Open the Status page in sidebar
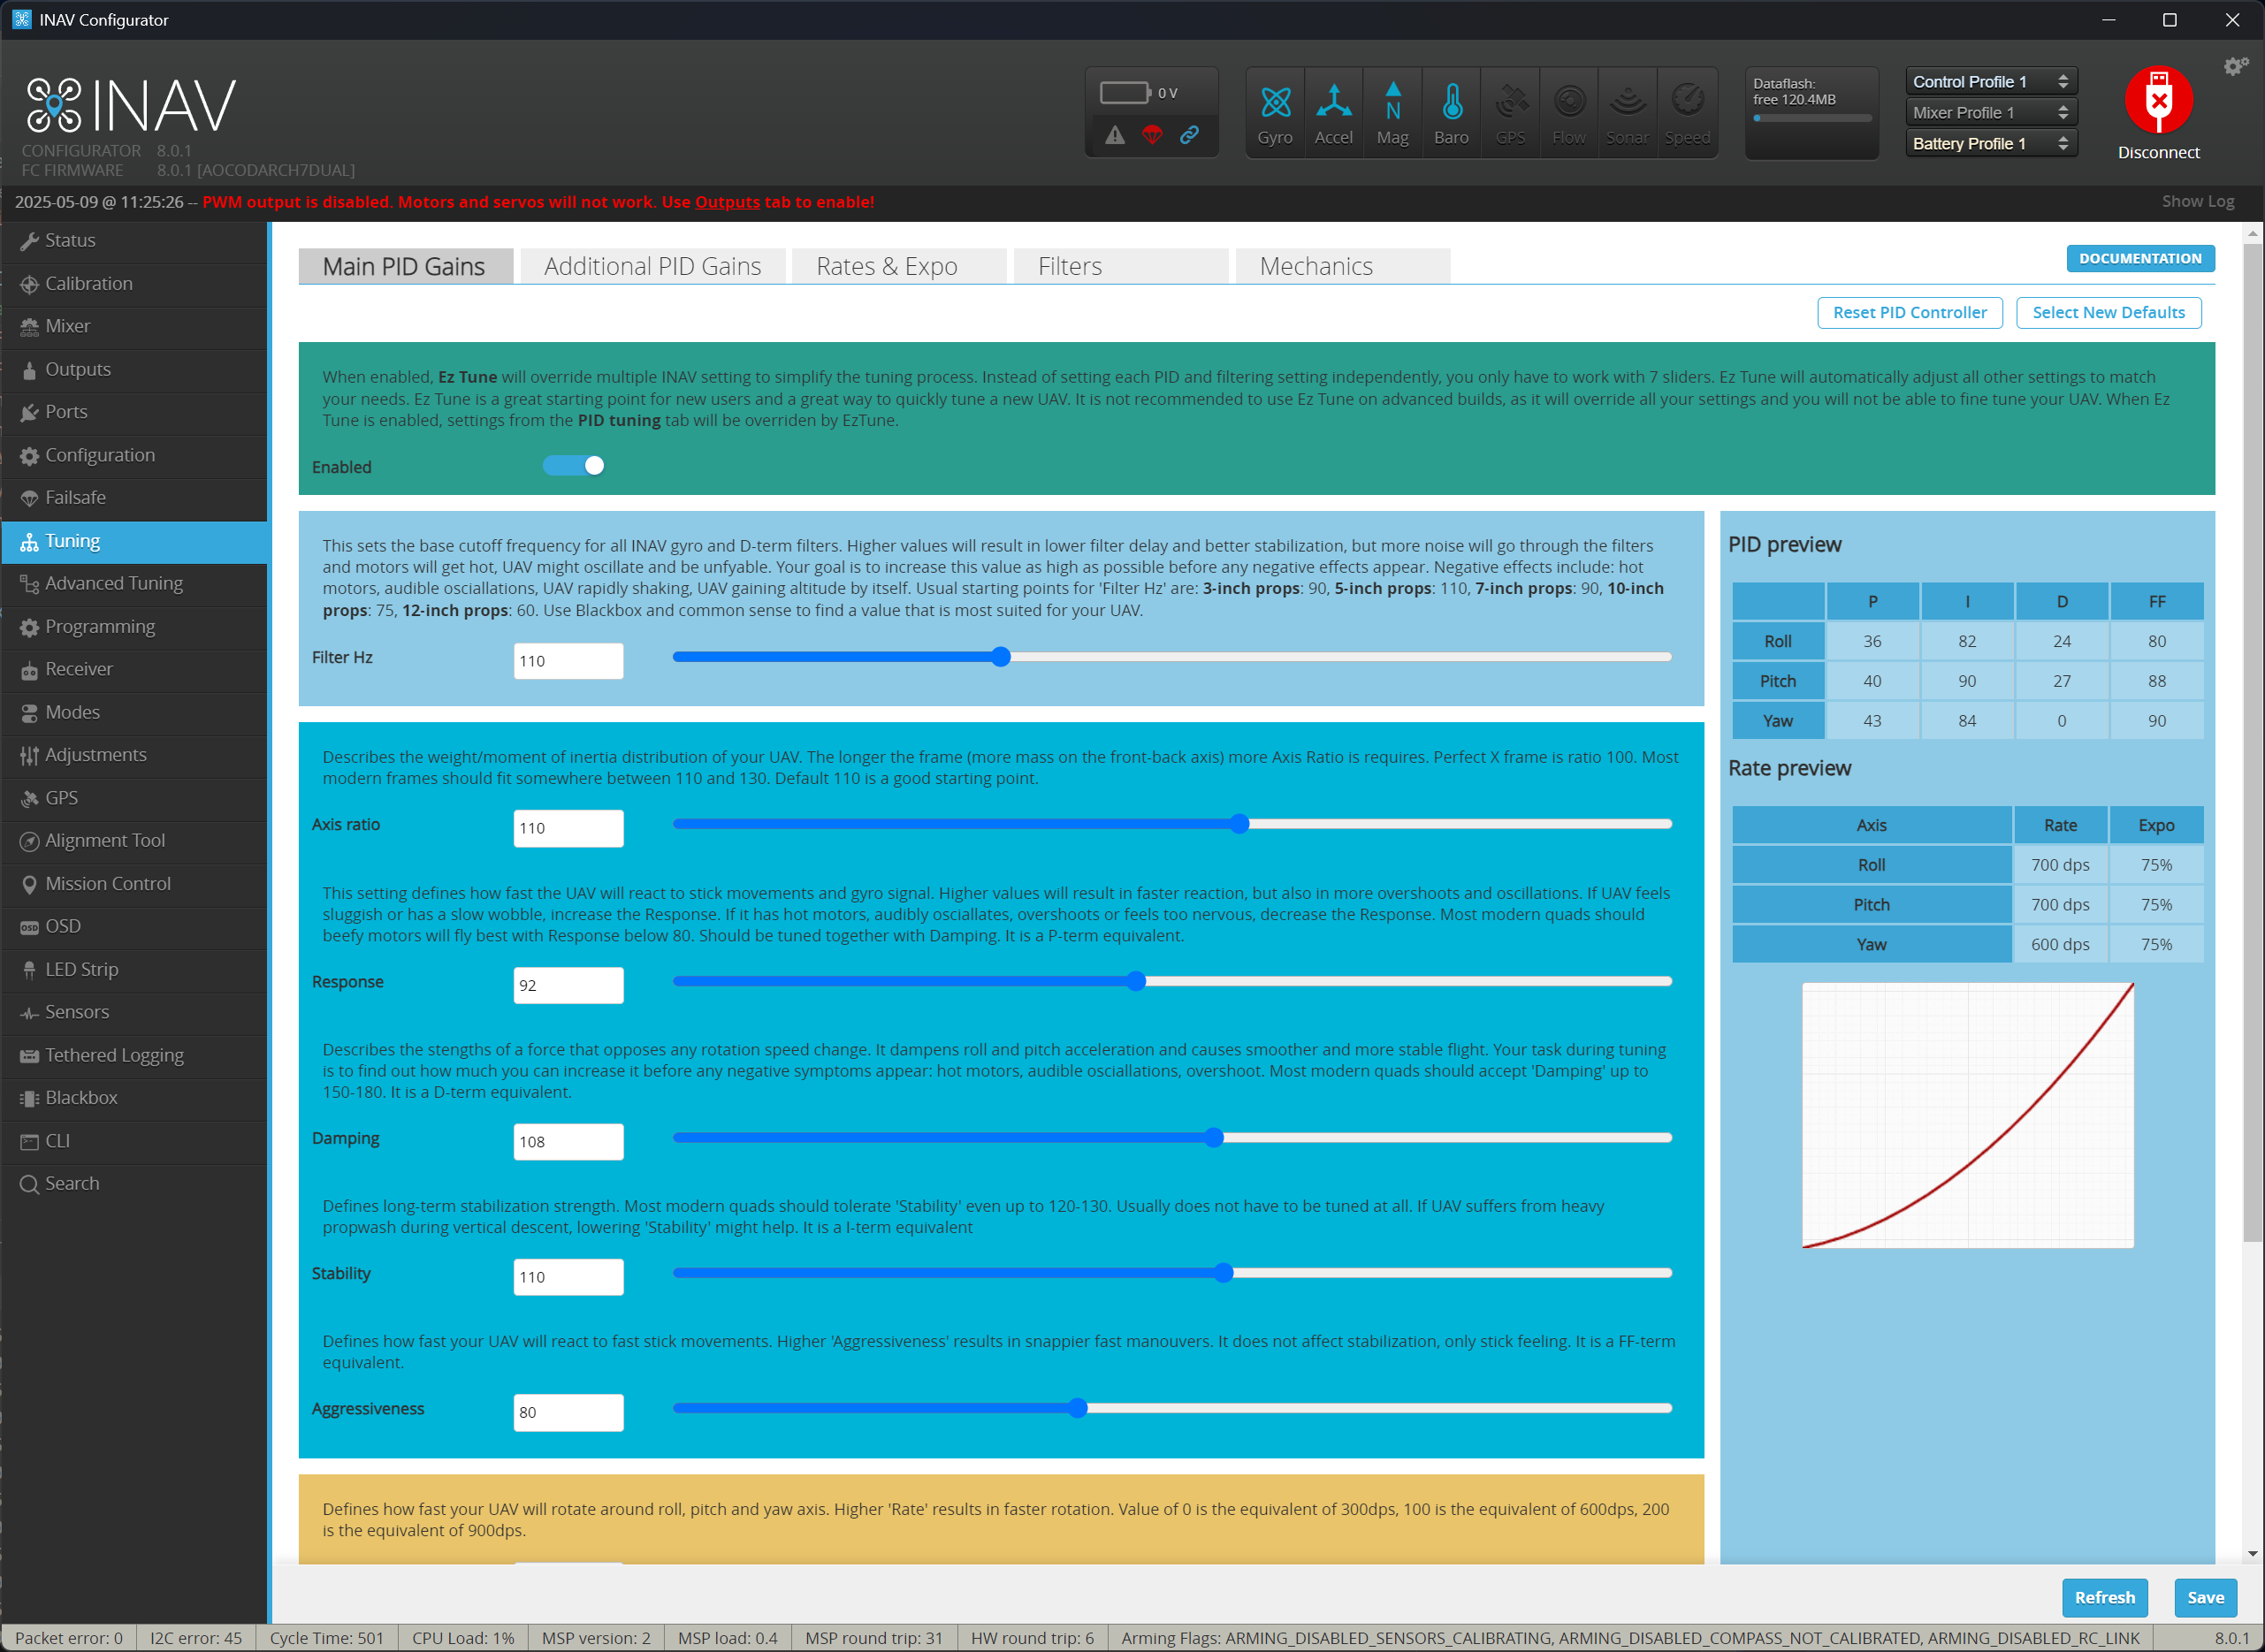2265x1652 pixels. click(x=134, y=241)
